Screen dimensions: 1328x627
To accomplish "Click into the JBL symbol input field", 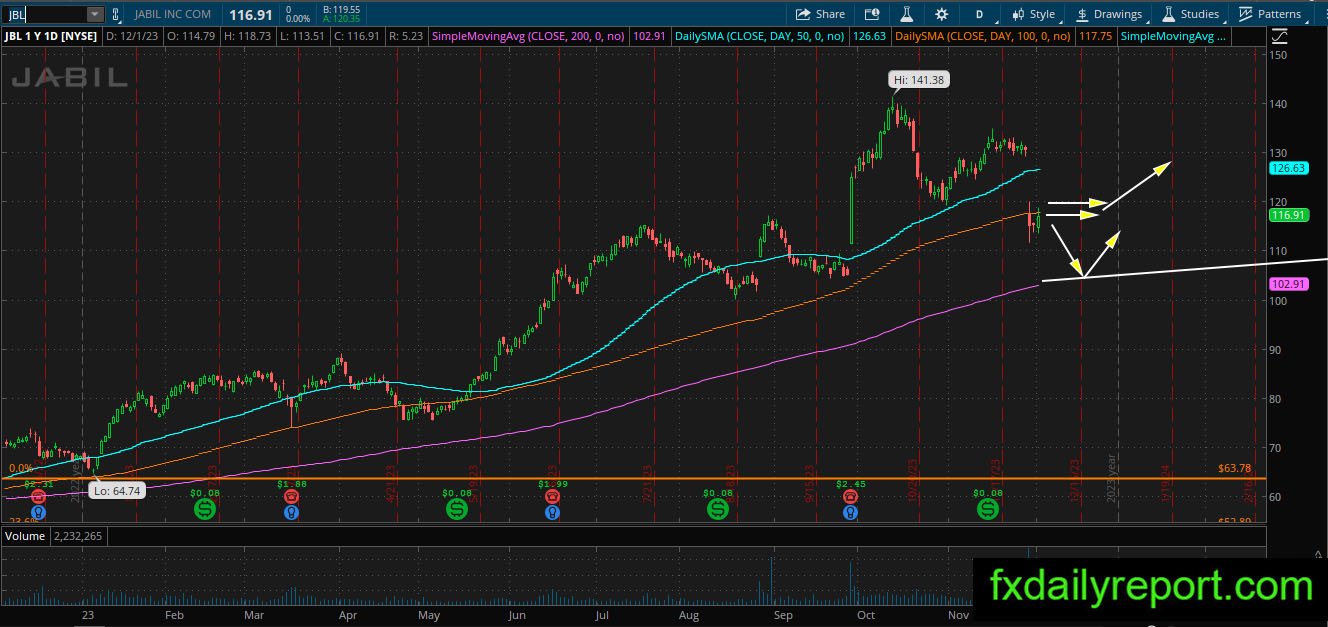I will 46,14.
